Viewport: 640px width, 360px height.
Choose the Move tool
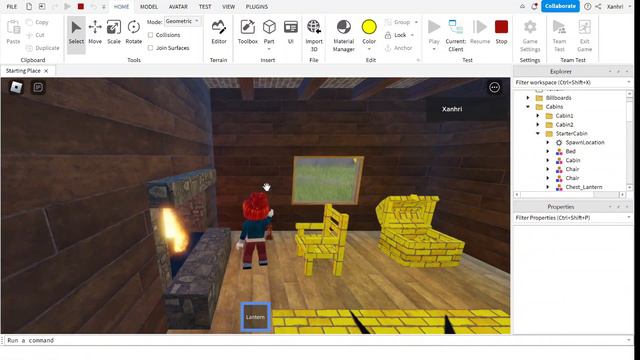[x=95, y=32]
